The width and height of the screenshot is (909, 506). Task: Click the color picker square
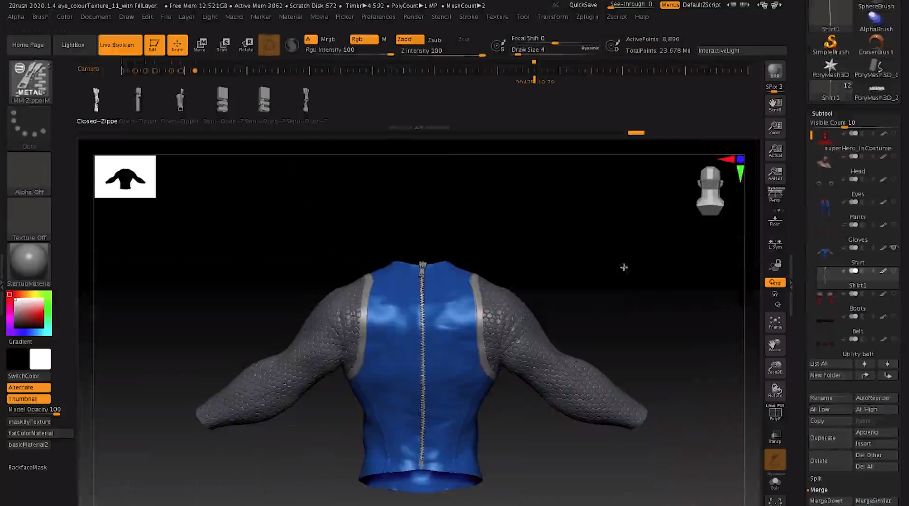click(29, 314)
